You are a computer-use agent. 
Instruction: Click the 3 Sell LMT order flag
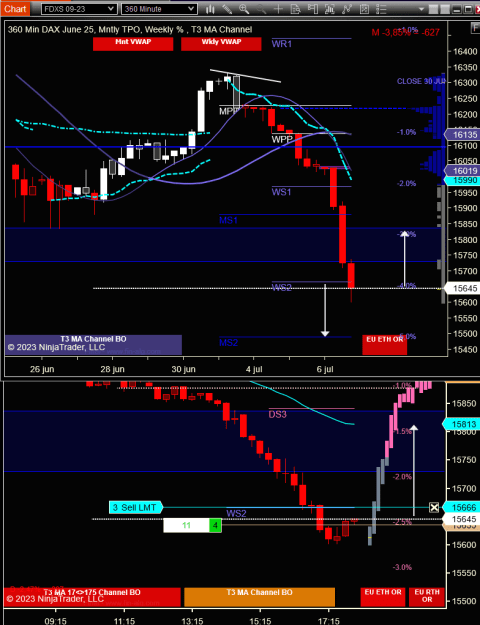136,507
